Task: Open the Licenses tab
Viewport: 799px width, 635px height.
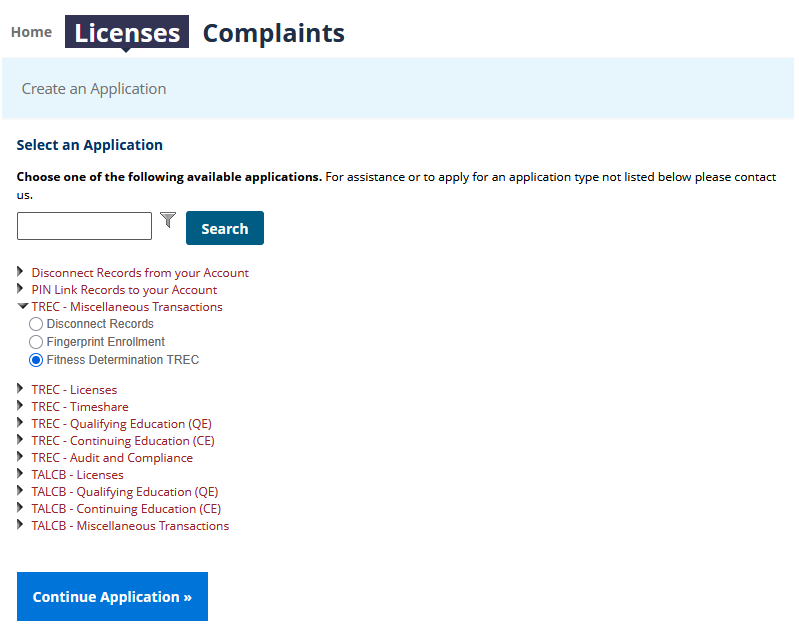Action: [x=127, y=33]
